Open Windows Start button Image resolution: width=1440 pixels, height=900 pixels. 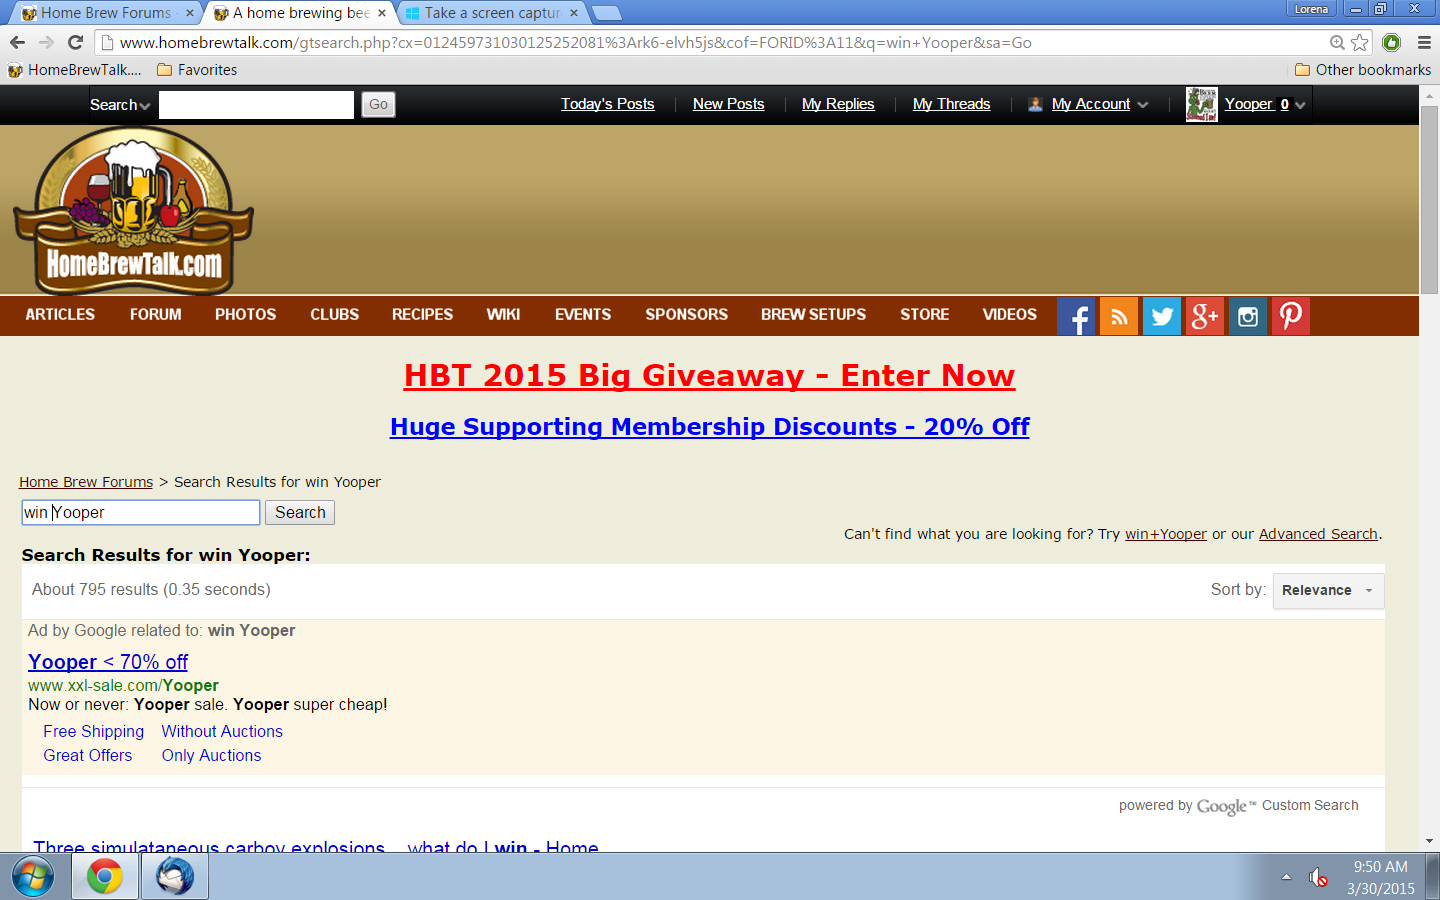[33, 877]
